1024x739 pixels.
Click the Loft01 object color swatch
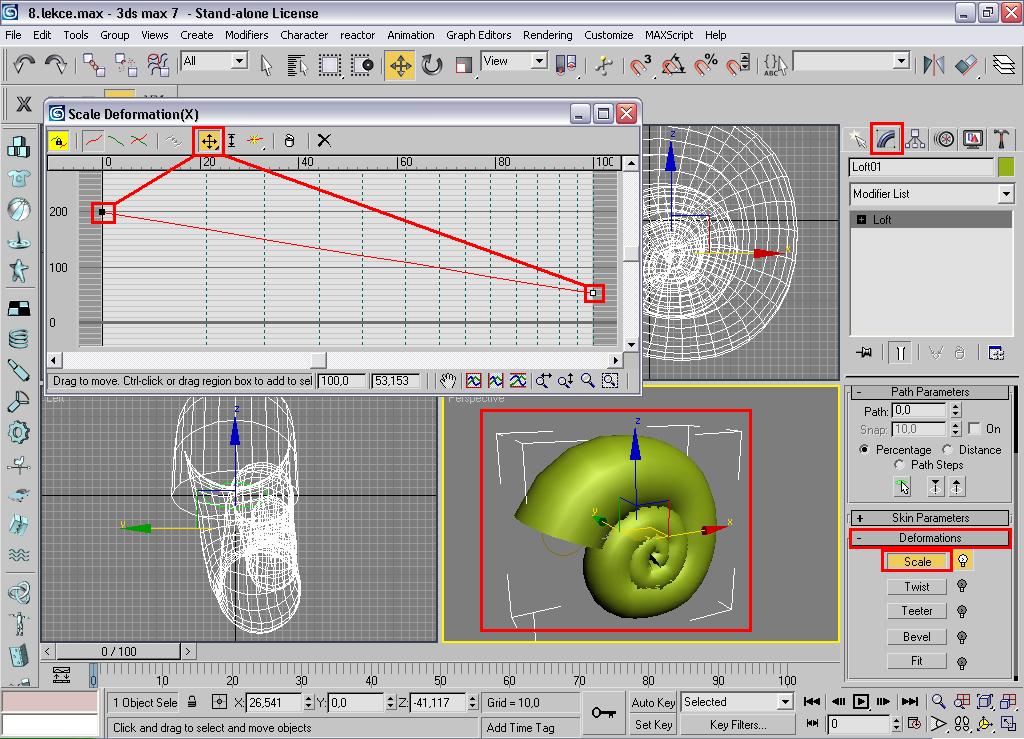coord(1006,167)
